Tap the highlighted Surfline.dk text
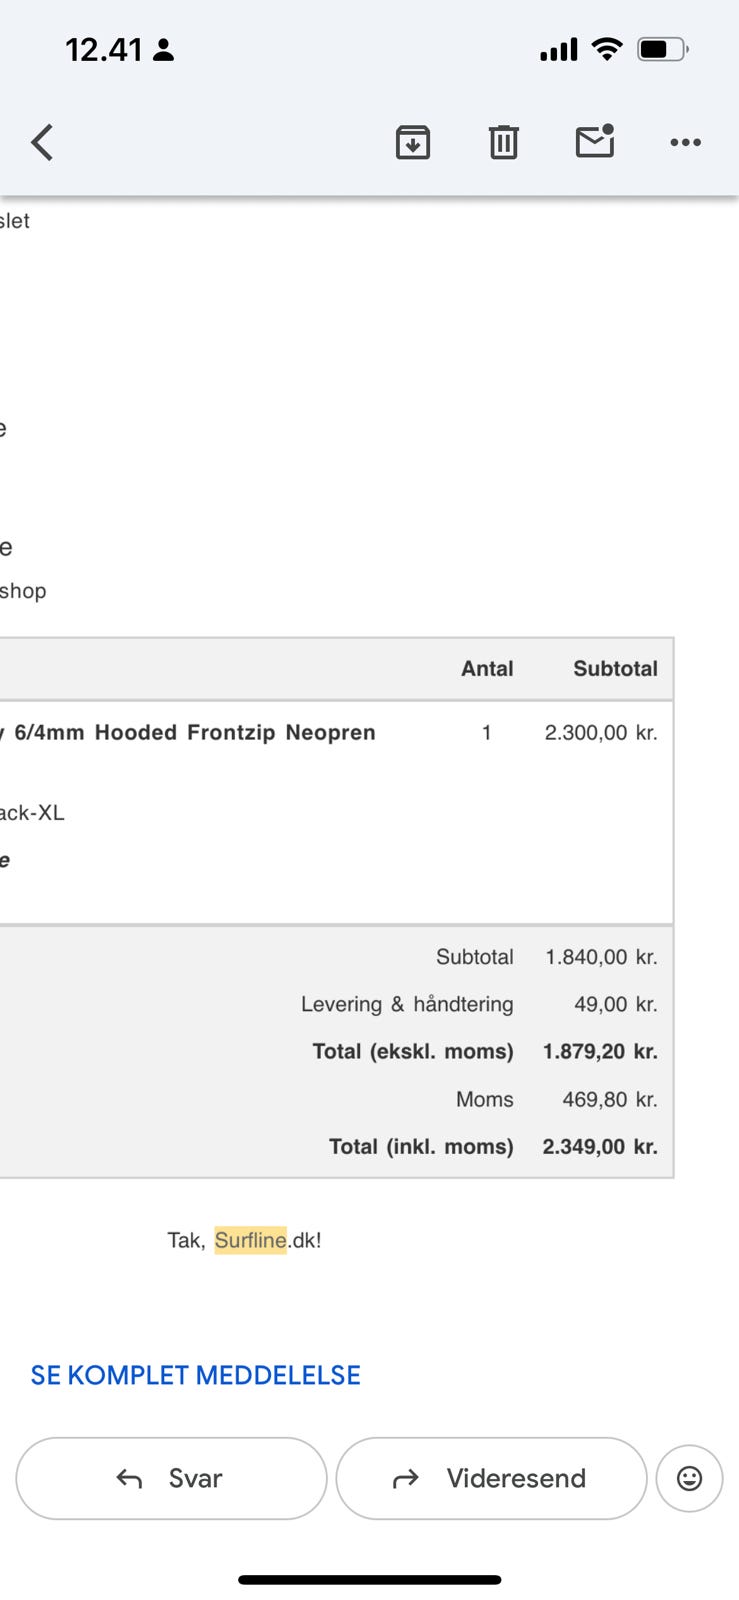This screenshot has width=739, height=1600. [x=251, y=1240]
